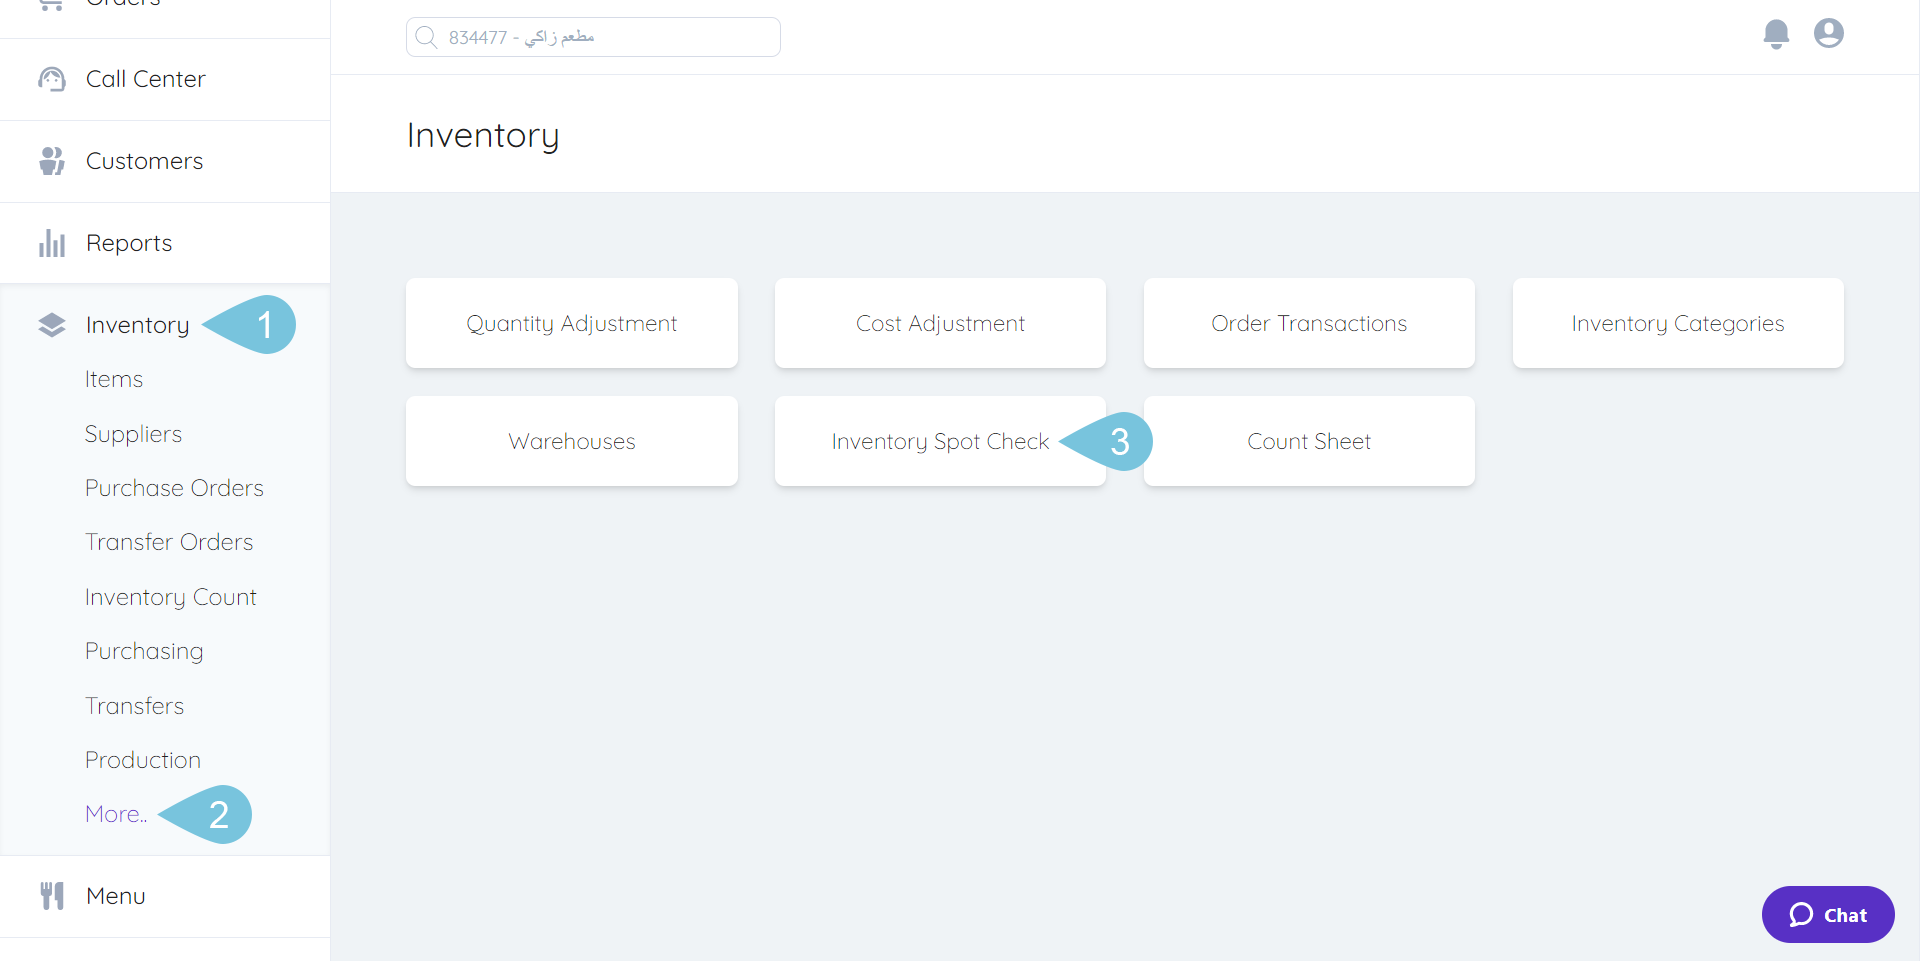This screenshot has width=1920, height=961.
Task: Select Inventory in the sidebar
Action: coord(137,325)
